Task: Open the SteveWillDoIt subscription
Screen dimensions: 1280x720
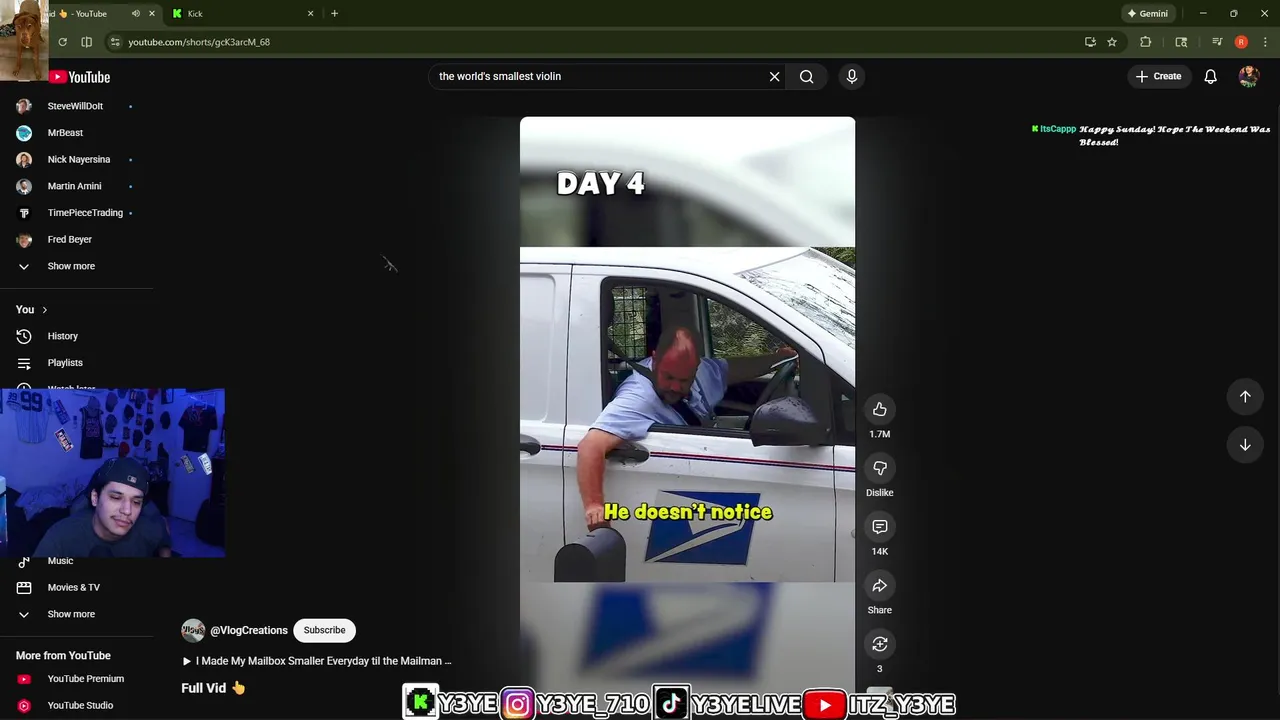Action: 76,106
